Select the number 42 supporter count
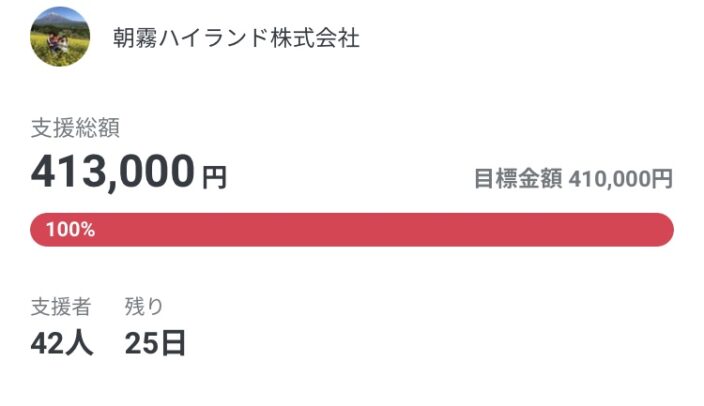Image resolution: width=704 pixels, height=406 pixels. tap(47, 343)
